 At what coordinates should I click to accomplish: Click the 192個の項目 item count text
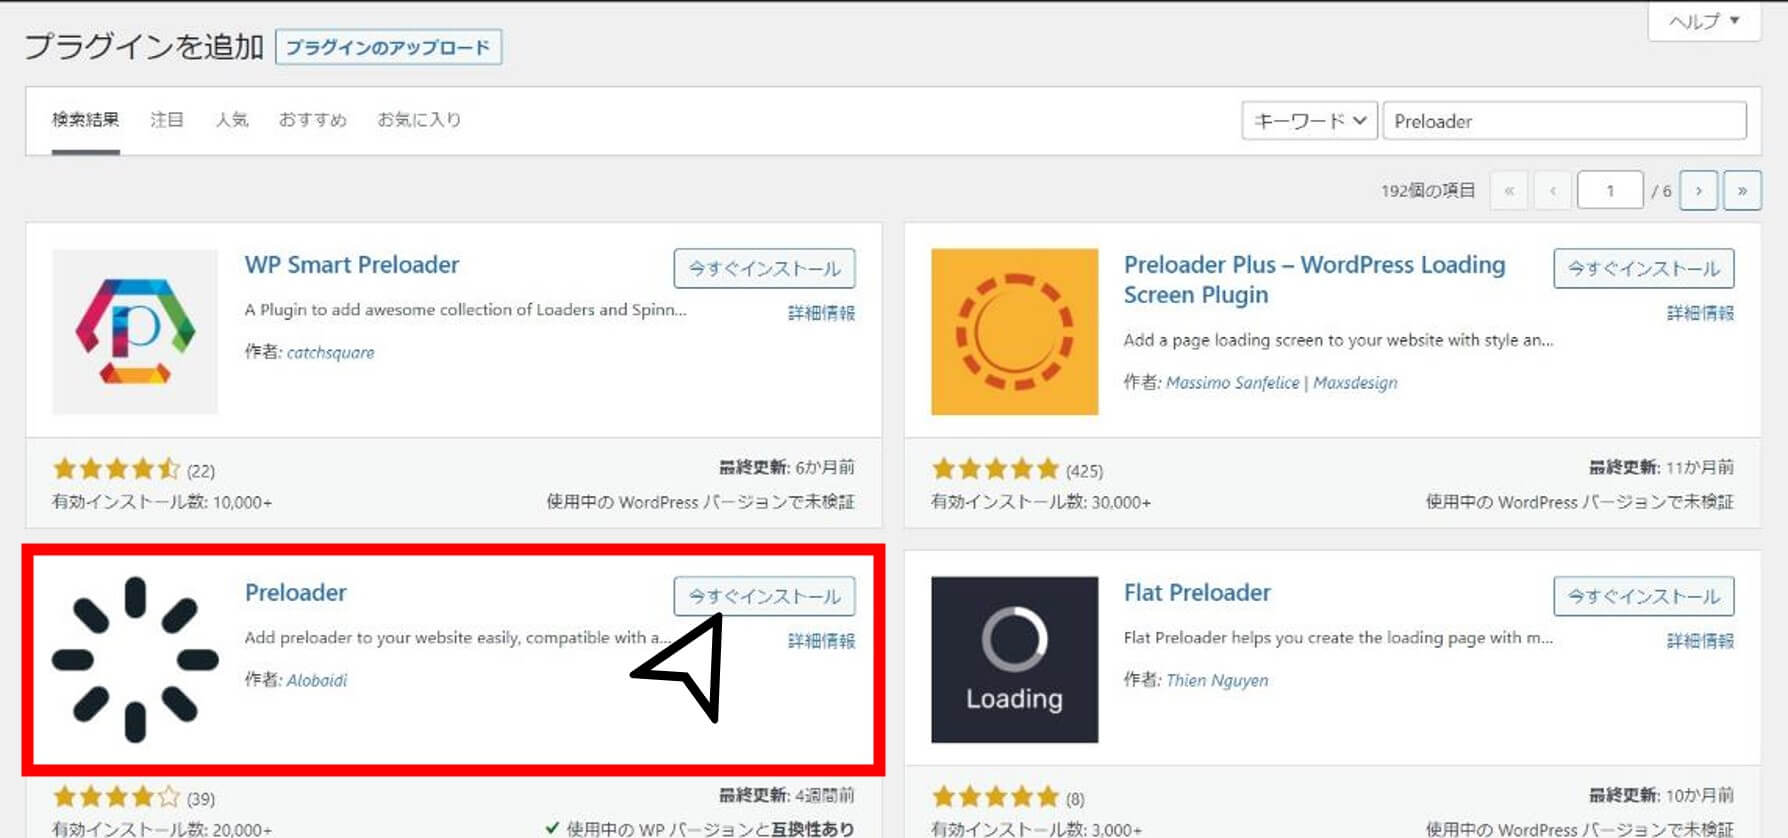click(1428, 190)
